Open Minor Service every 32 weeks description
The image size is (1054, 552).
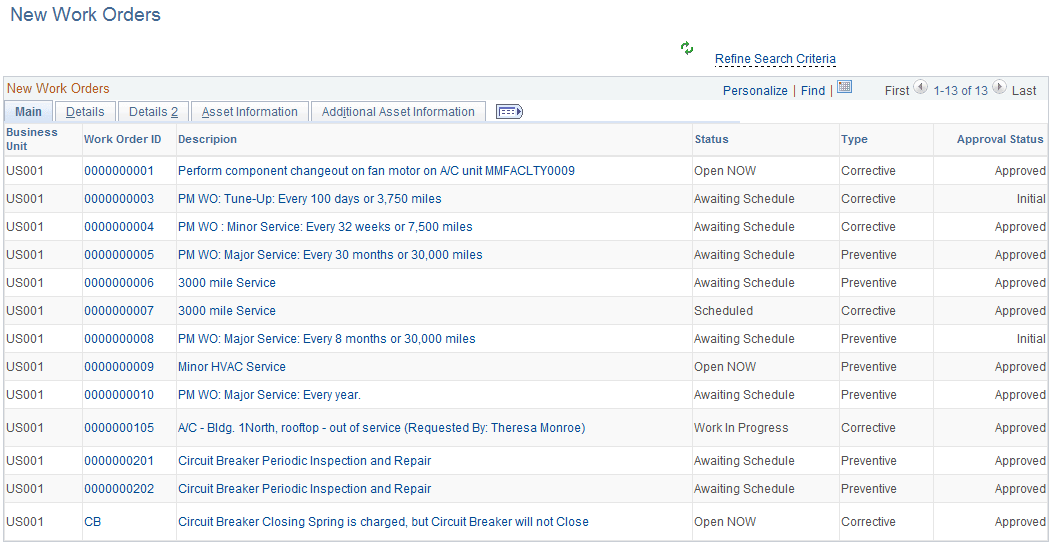[x=325, y=227]
